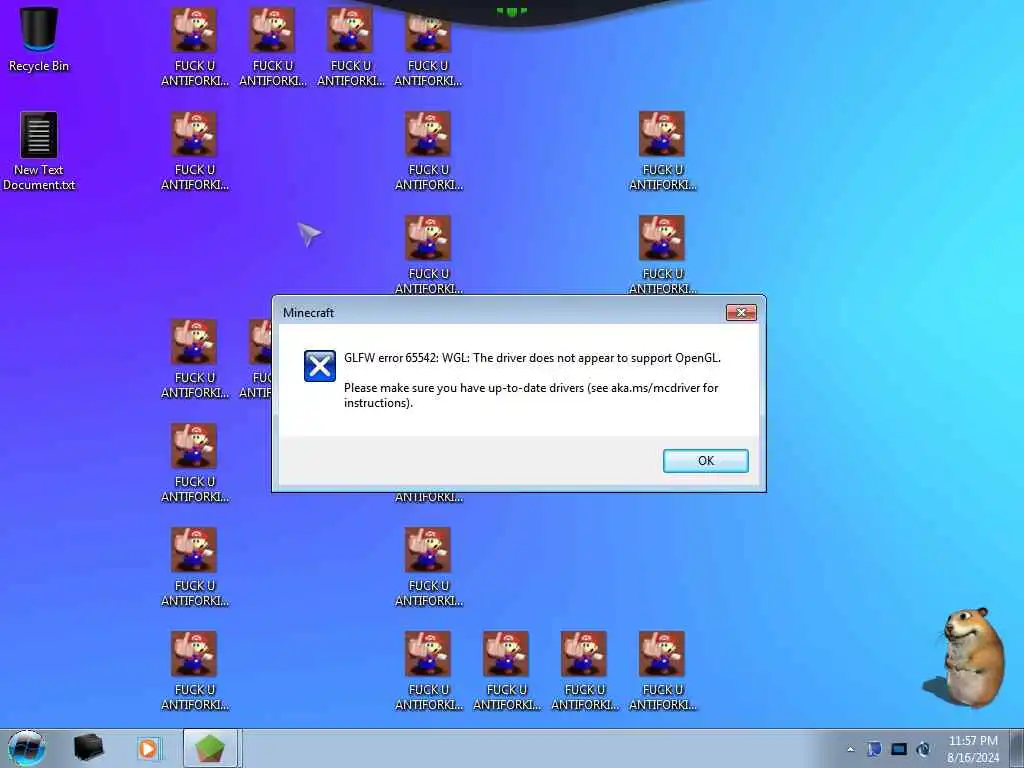Select New Text Document.txt on the desktop

pyautogui.click(x=39, y=152)
